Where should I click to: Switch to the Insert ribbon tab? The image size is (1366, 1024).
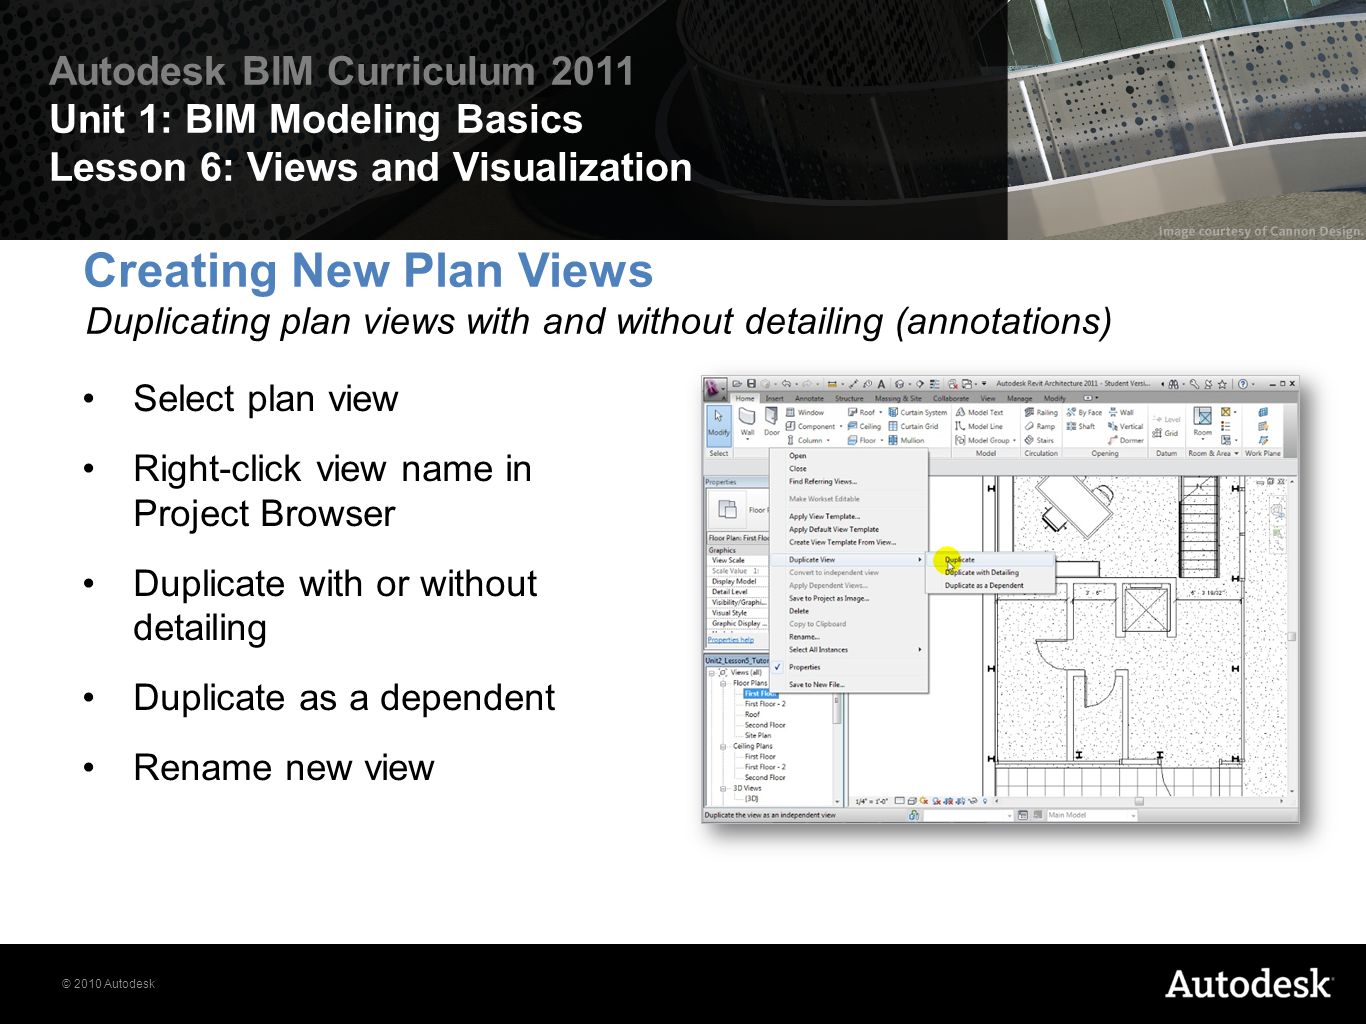[775, 398]
